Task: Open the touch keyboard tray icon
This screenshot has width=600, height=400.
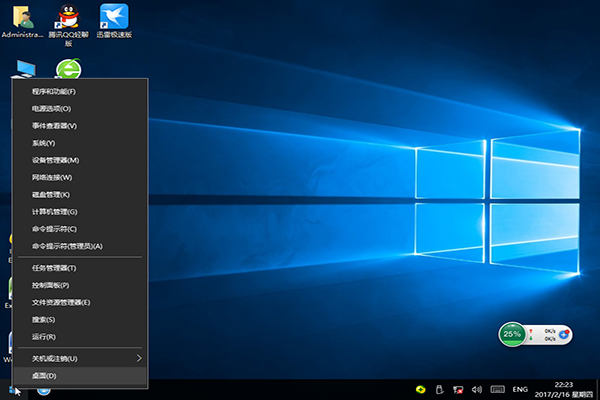Action: 497,388
